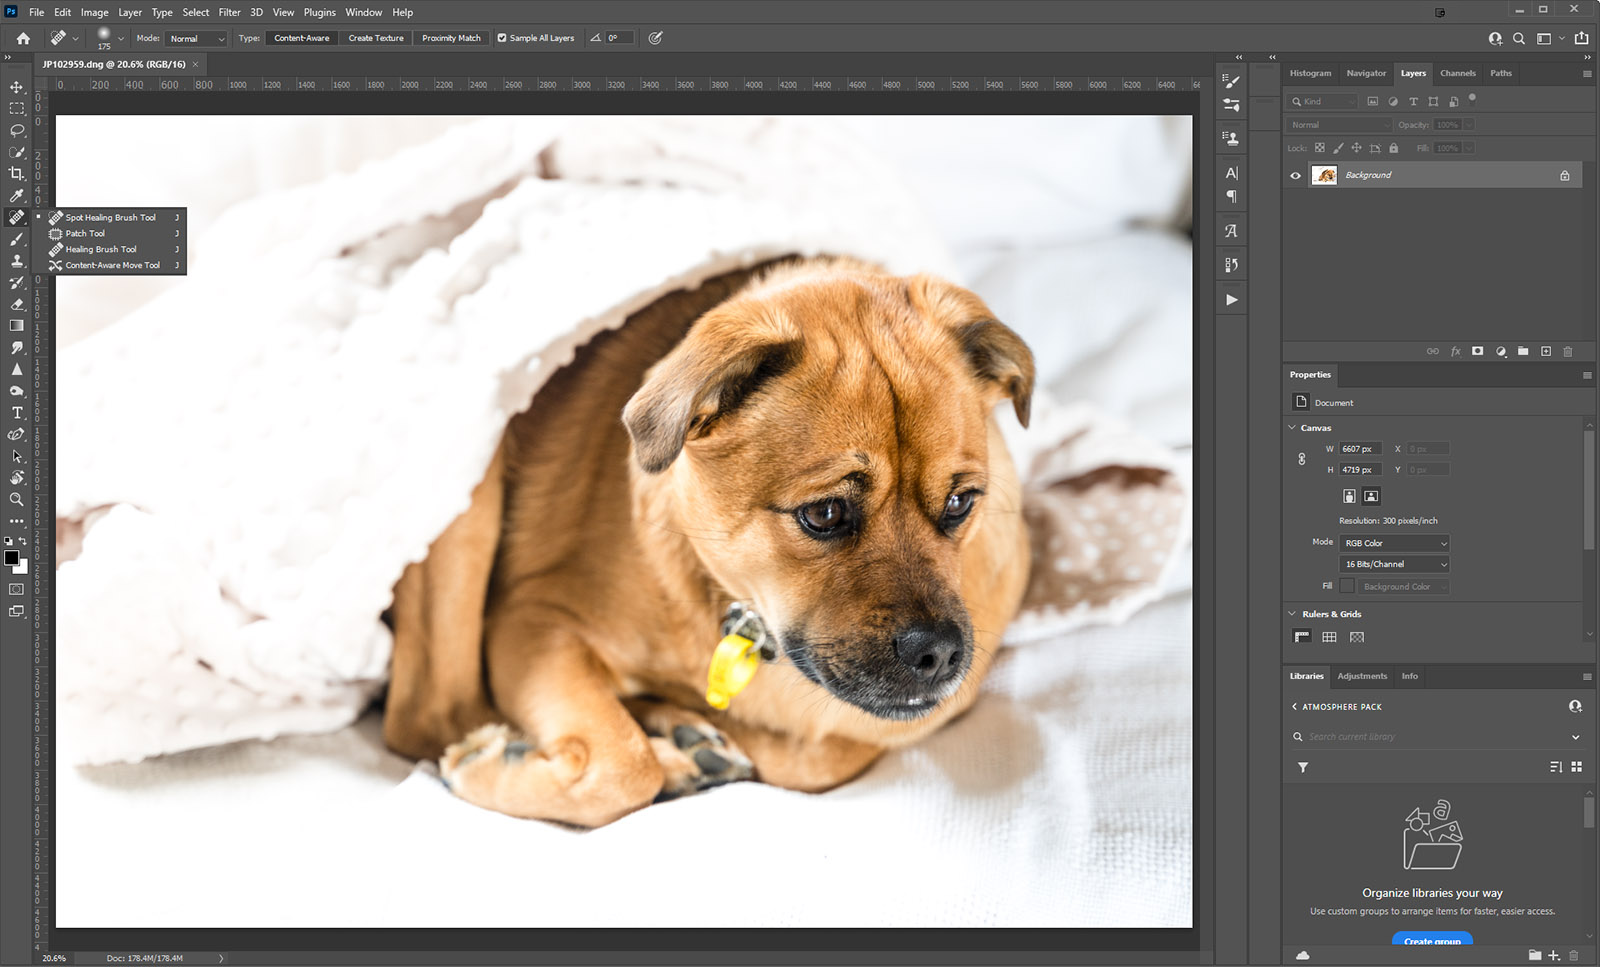Select the Horizontal Type tool
The height and width of the screenshot is (967, 1600).
[17, 413]
